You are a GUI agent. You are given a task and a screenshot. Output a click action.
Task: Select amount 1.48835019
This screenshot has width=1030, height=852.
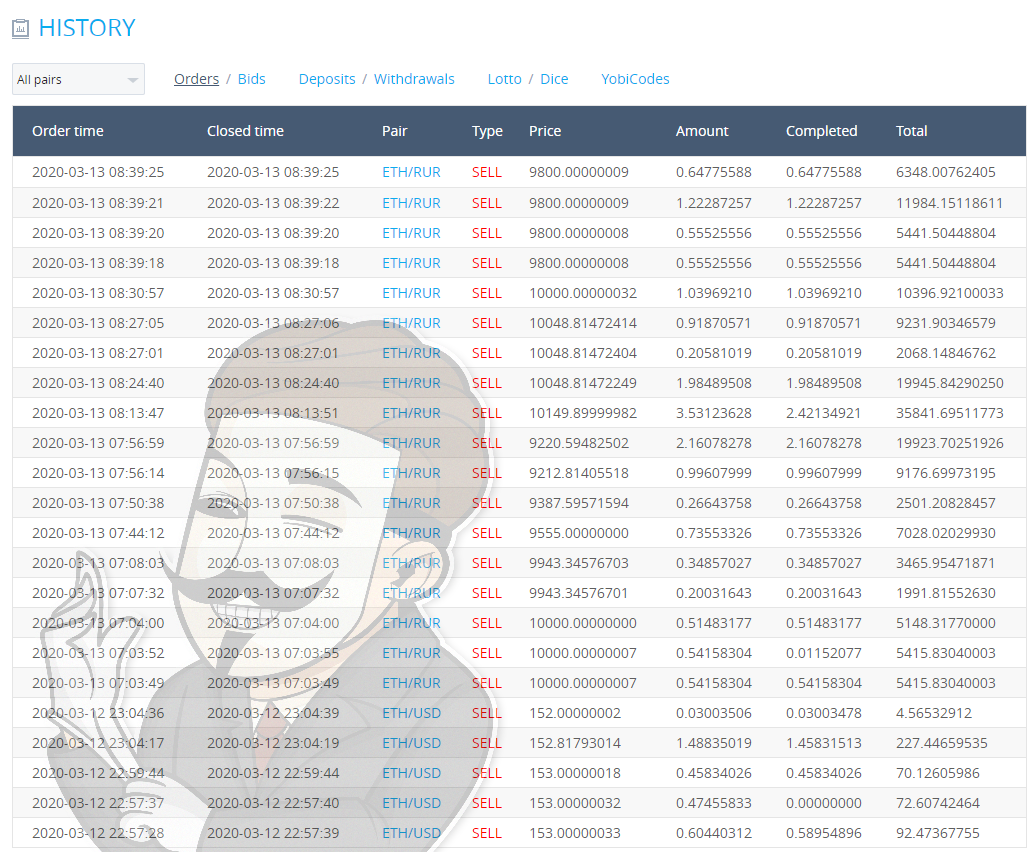[x=714, y=743]
